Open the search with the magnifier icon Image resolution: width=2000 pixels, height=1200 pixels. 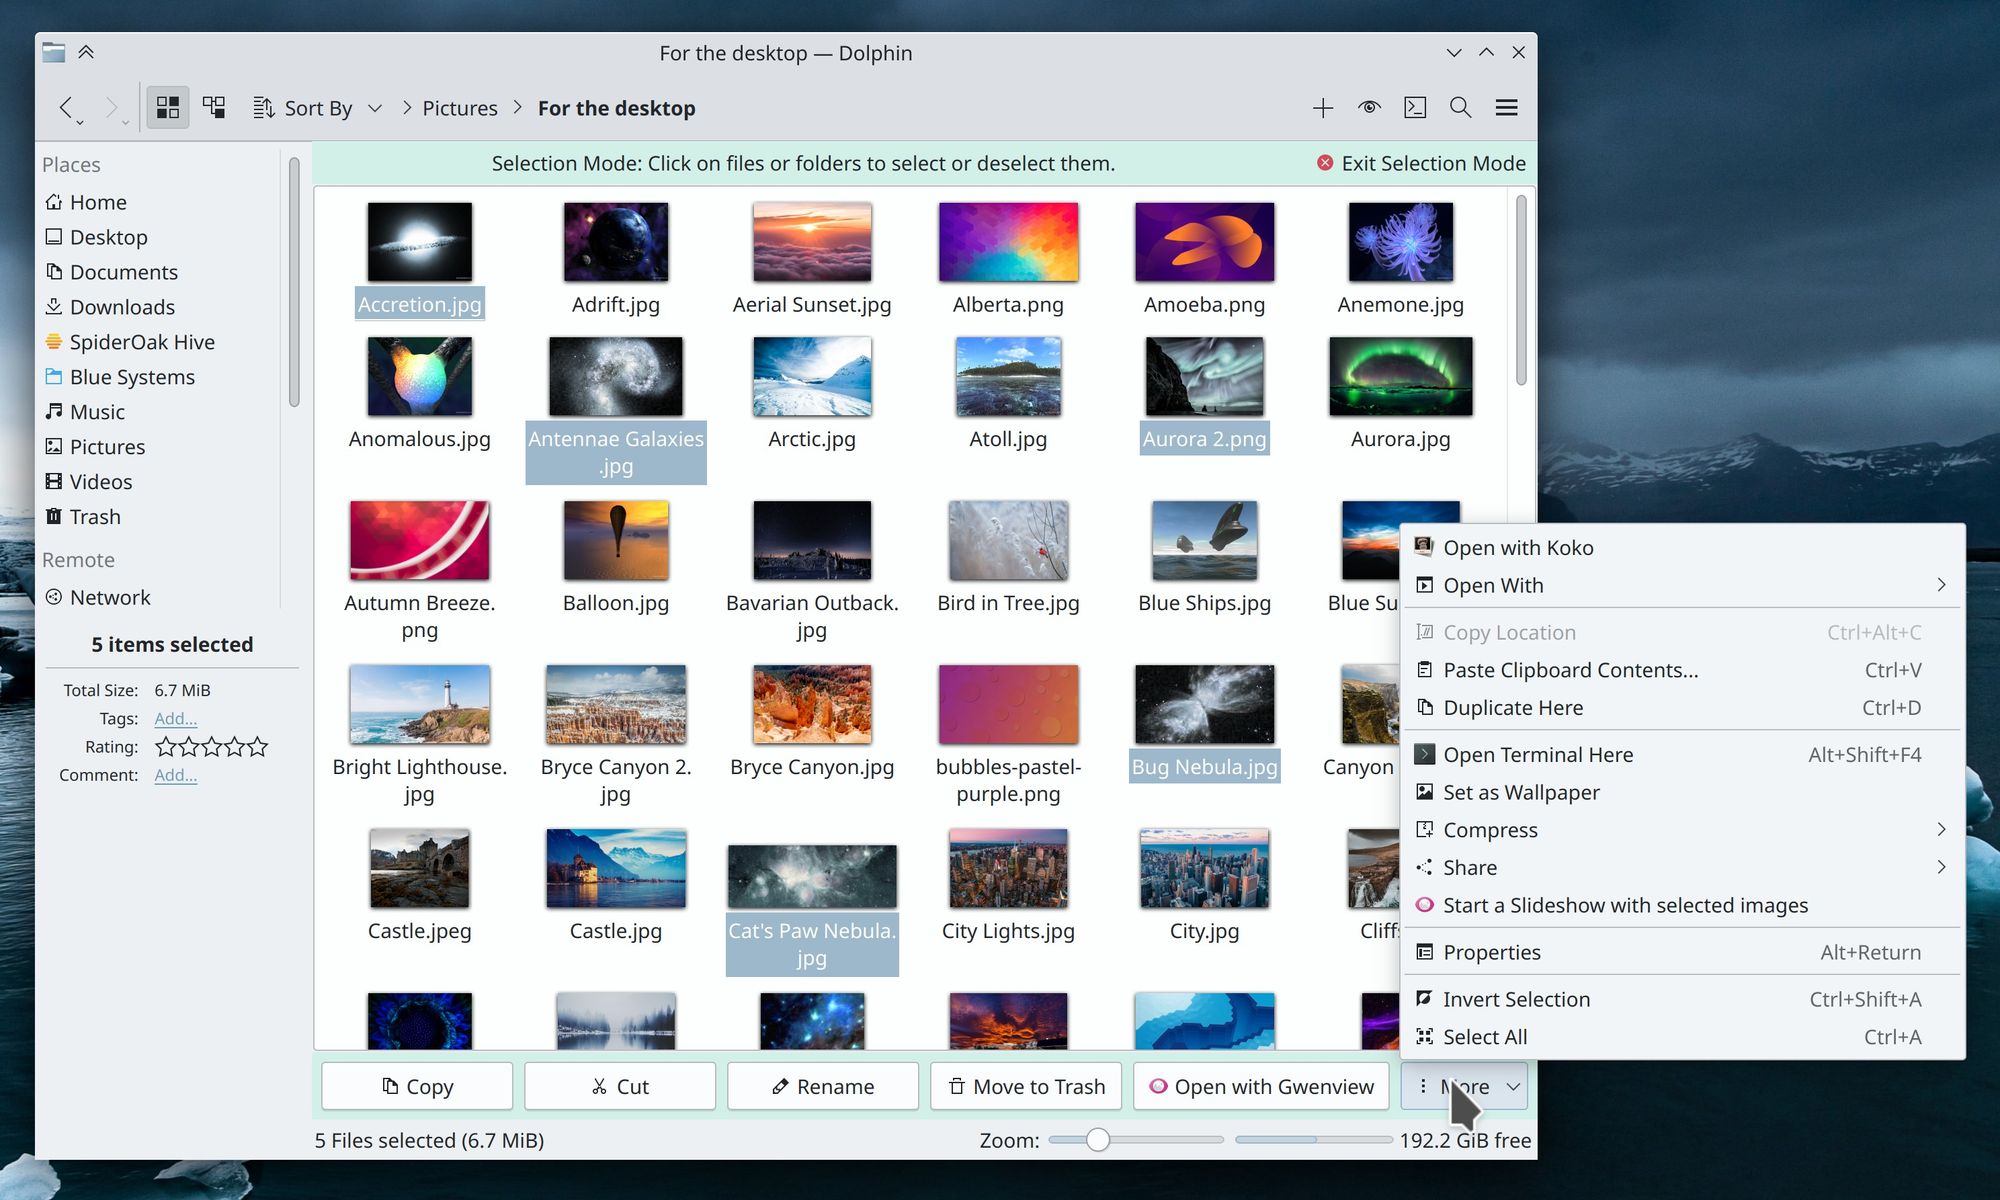(1460, 107)
